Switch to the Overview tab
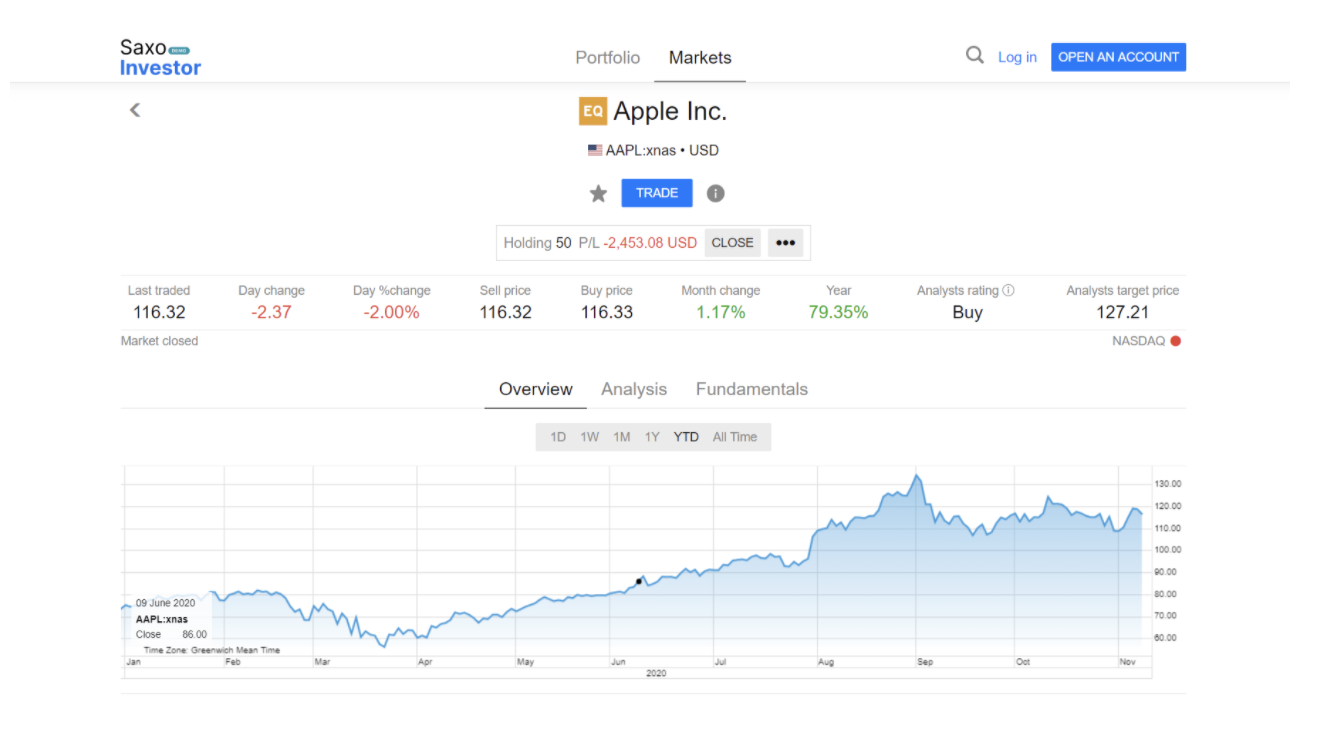This screenshot has height=732, width=1326. 536,389
